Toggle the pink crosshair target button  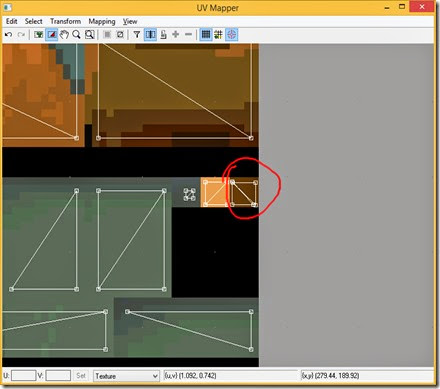click(x=232, y=34)
